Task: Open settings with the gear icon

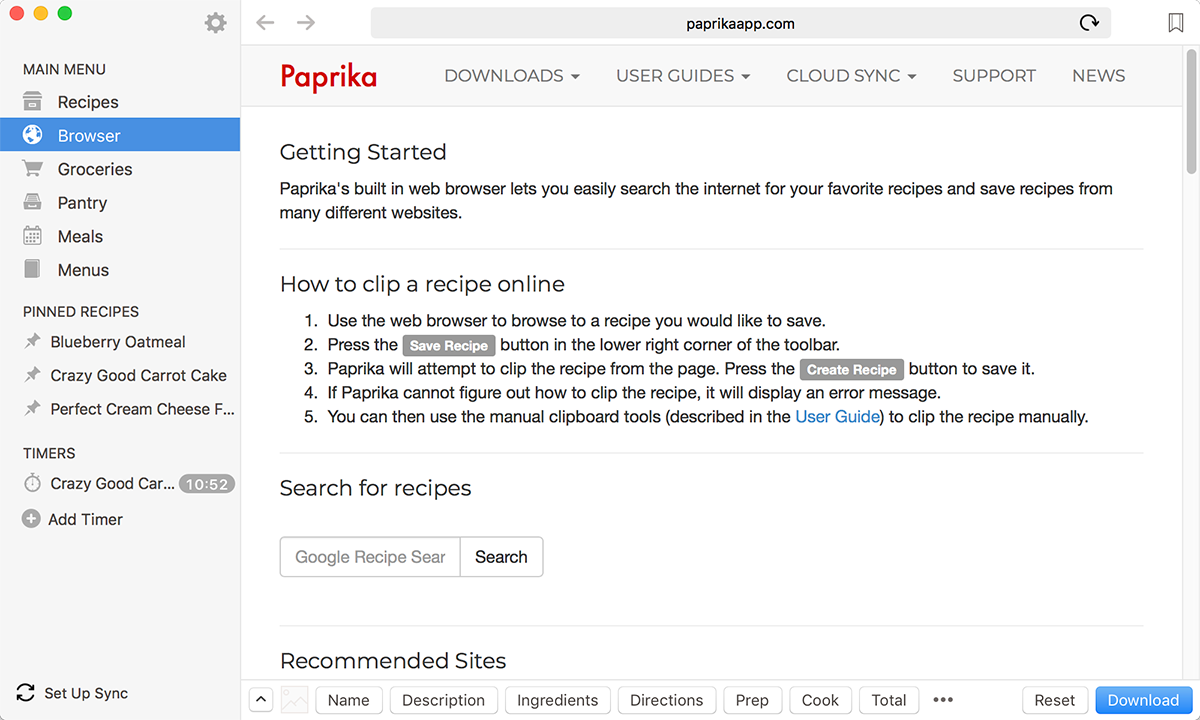Action: [x=215, y=22]
